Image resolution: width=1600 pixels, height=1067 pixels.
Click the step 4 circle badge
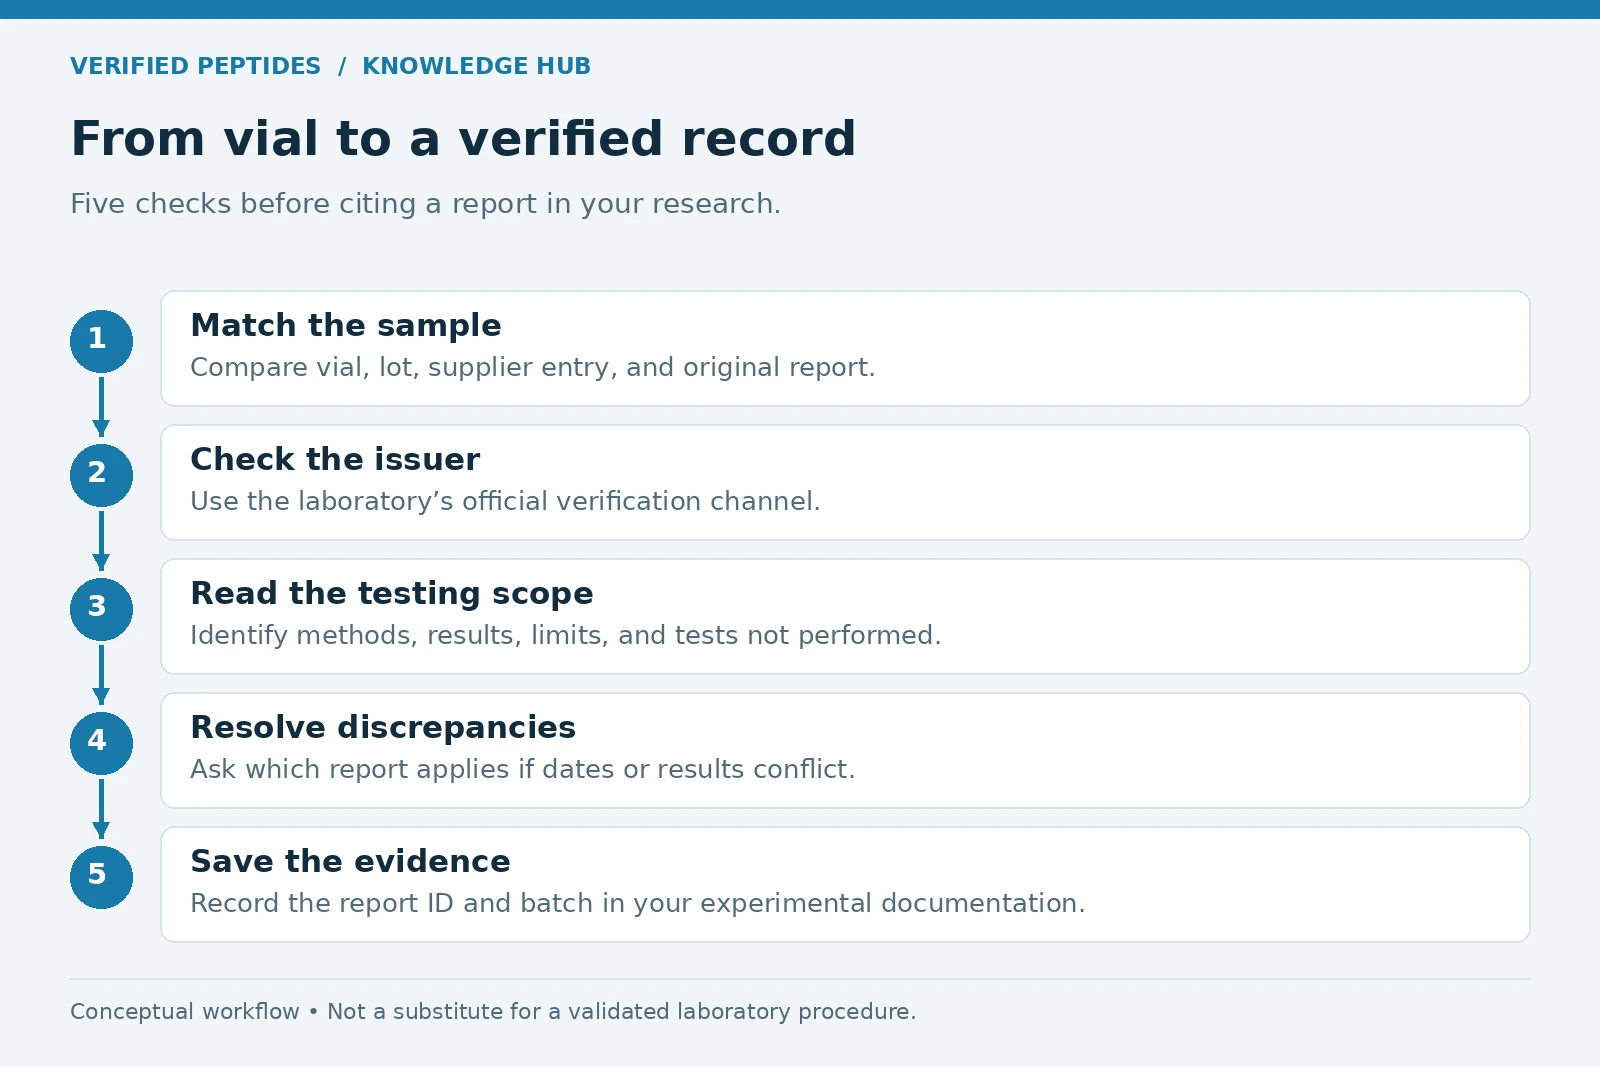tap(101, 743)
